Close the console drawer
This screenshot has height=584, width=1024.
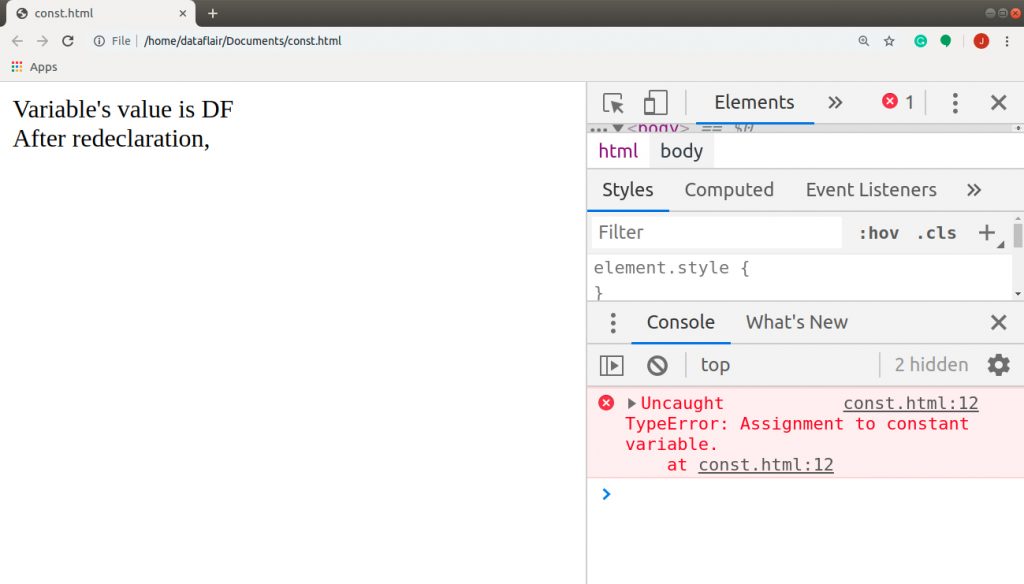pos(999,322)
